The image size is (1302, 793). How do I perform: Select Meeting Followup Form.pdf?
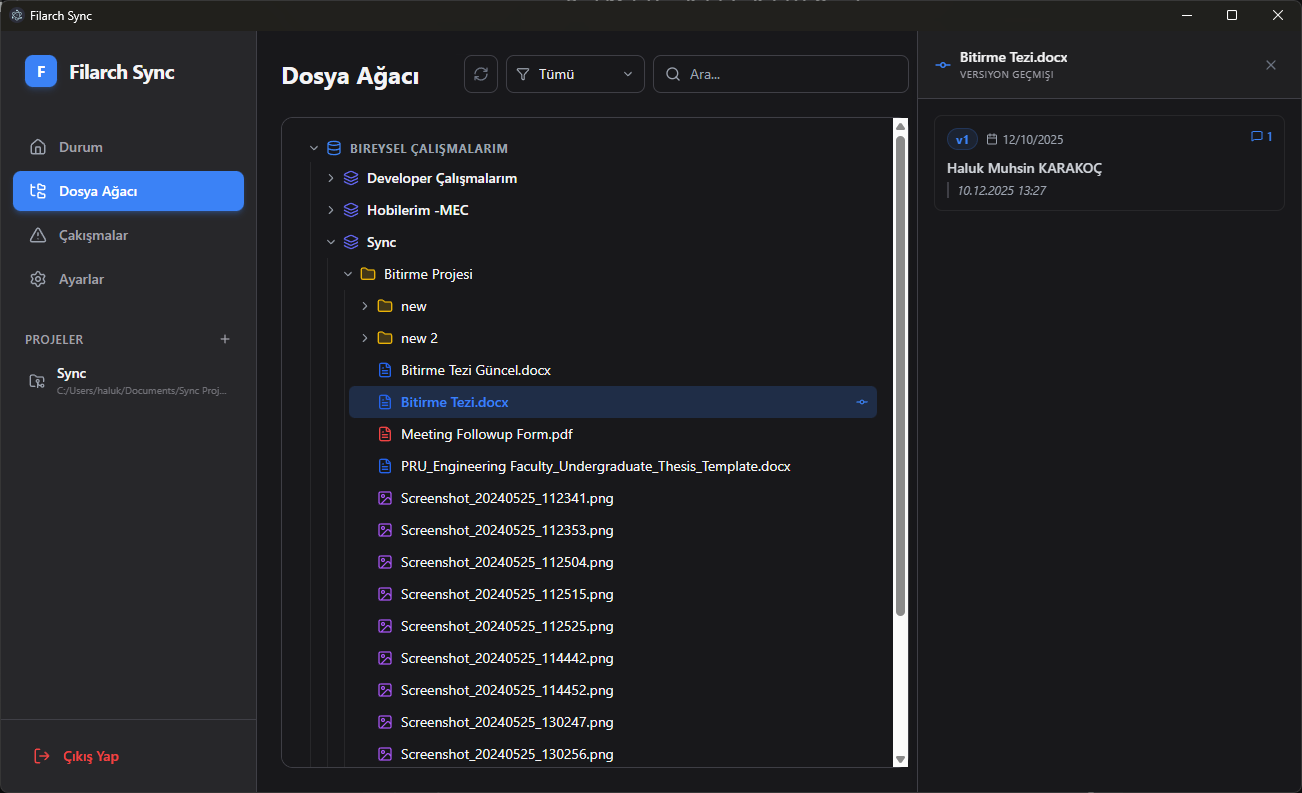coord(612,434)
